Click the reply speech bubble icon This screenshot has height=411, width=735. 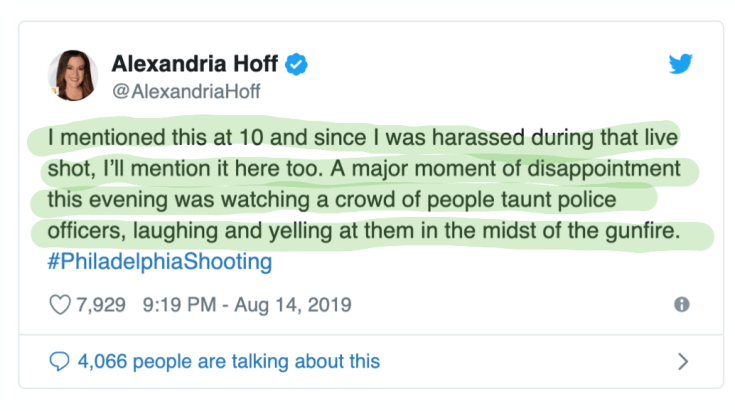60,360
